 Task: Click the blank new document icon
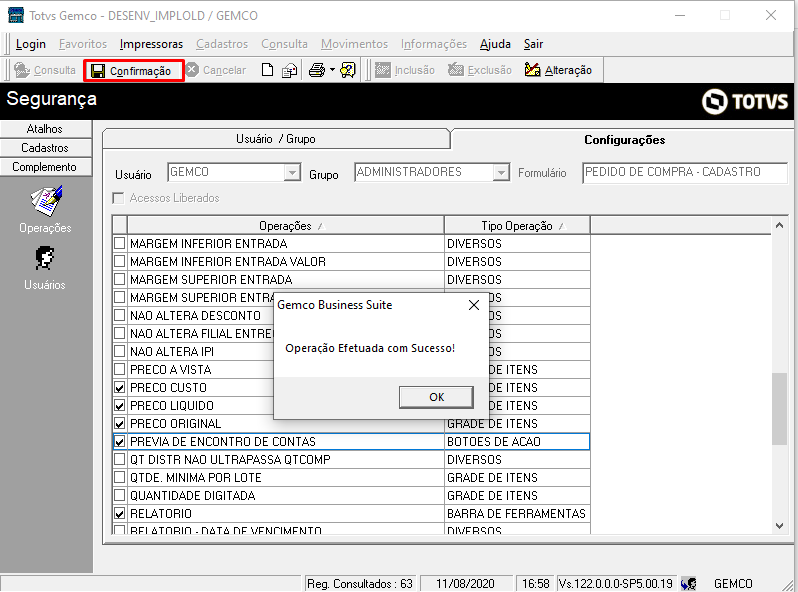[267, 70]
